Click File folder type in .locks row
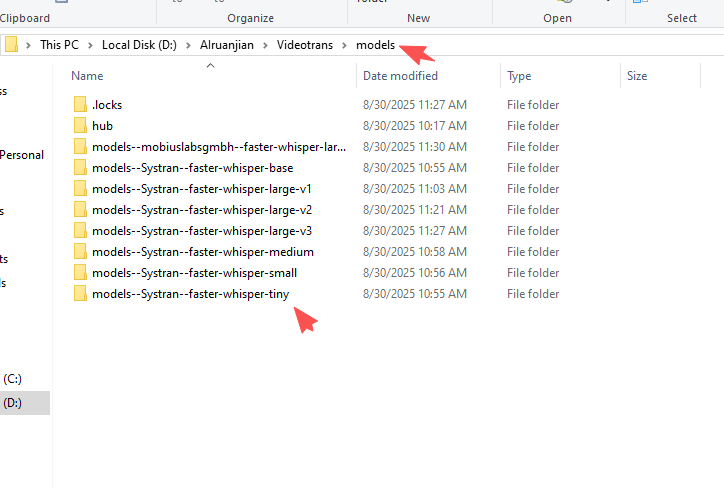Viewport: 724px width, 488px height. click(533, 105)
